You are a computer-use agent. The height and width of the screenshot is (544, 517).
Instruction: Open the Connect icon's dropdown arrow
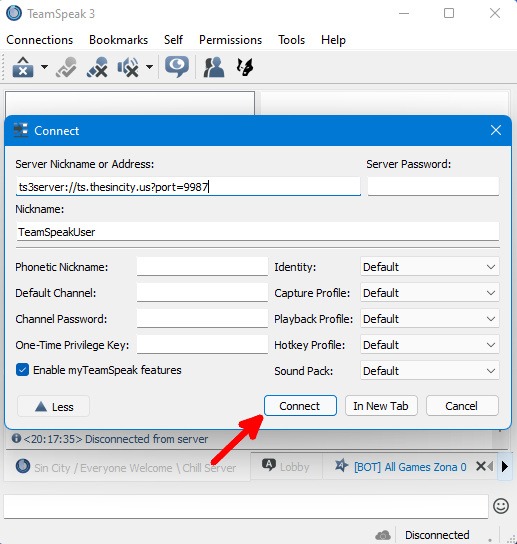click(x=44, y=67)
